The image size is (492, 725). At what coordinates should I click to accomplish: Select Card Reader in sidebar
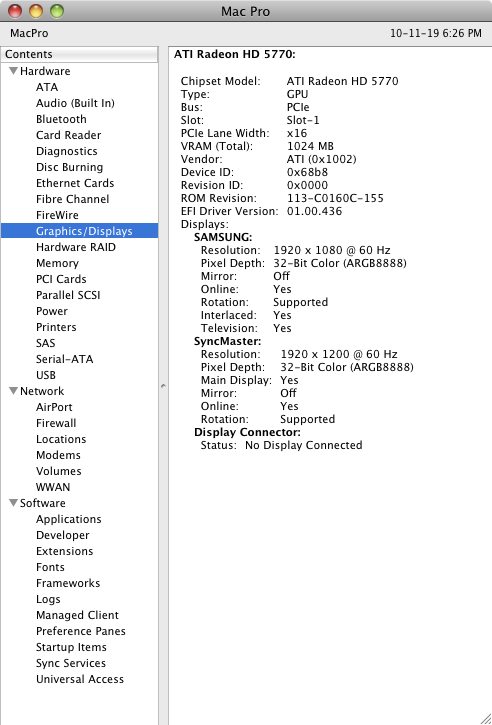tap(68, 135)
